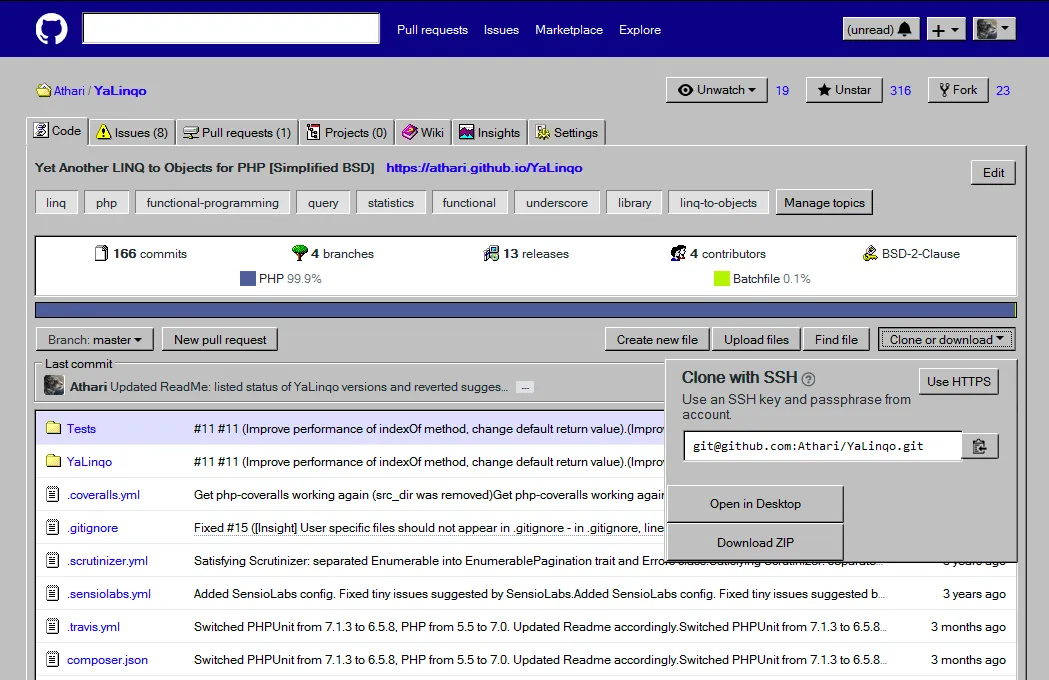
Task: Open the Branch: master dropdown
Action: click(94, 339)
